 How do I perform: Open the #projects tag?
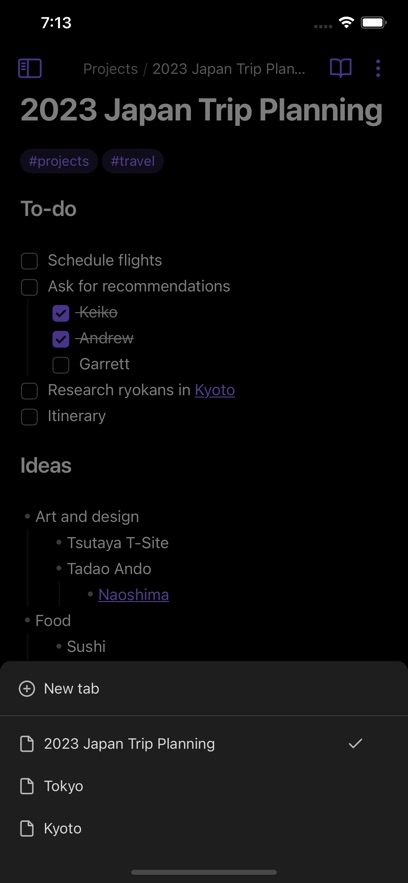pos(59,161)
